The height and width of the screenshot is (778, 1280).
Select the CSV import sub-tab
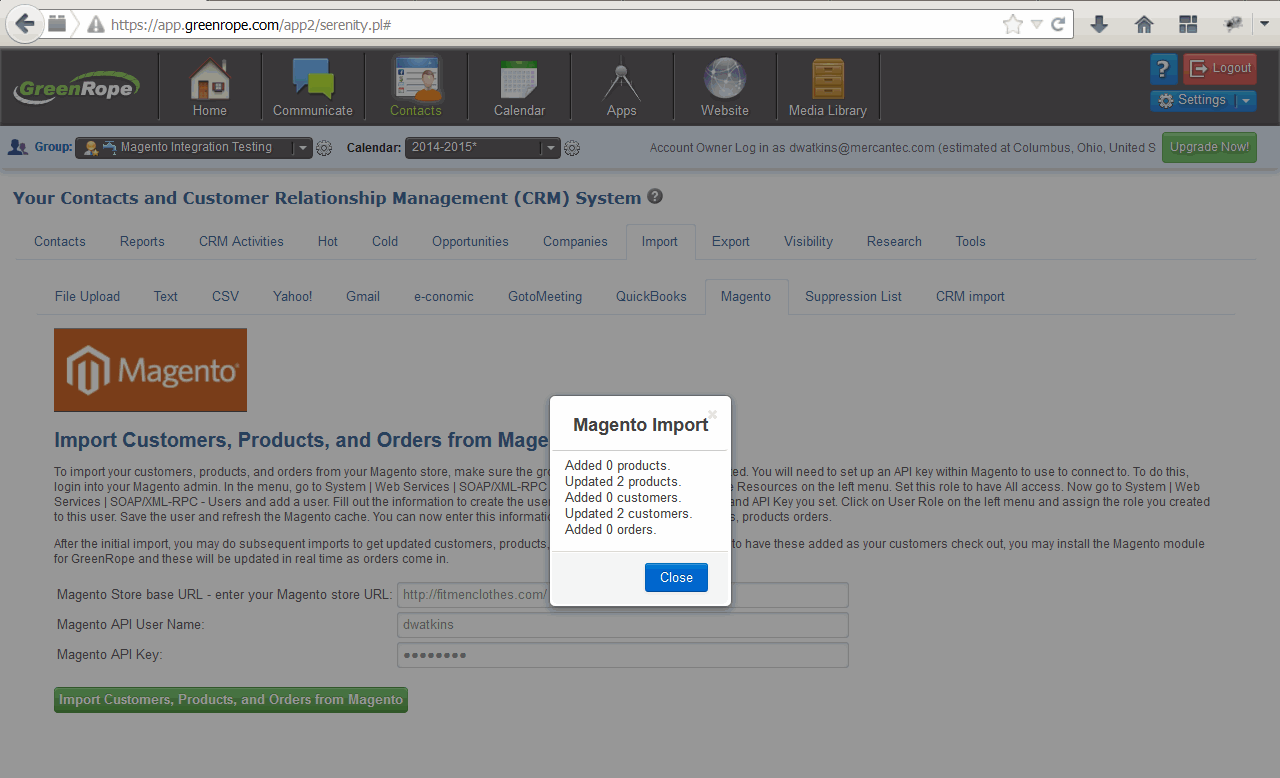[225, 296]
